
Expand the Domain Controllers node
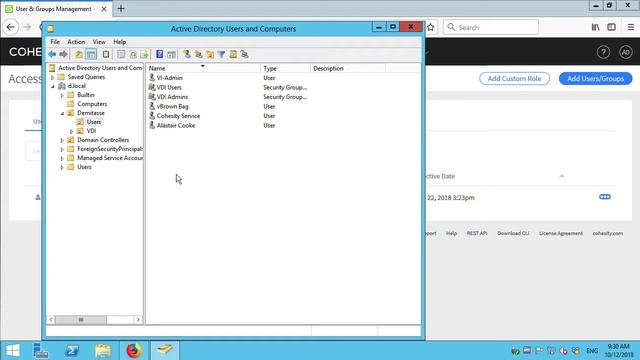(62, 140)
